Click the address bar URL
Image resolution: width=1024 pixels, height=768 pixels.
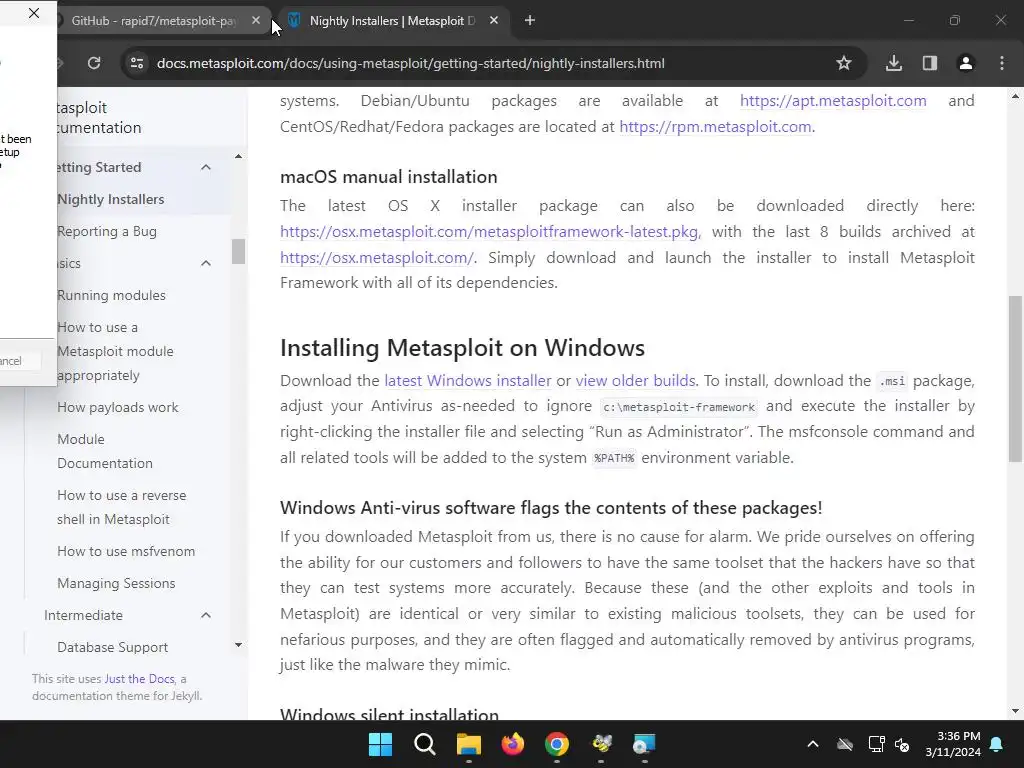click(411, 63)
